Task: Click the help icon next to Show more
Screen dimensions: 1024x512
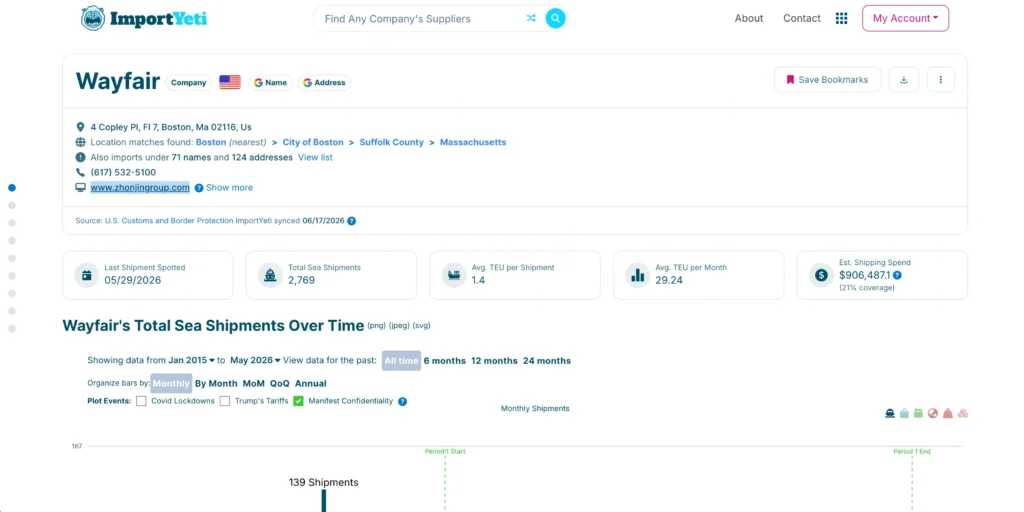Action: coord(199,188)
